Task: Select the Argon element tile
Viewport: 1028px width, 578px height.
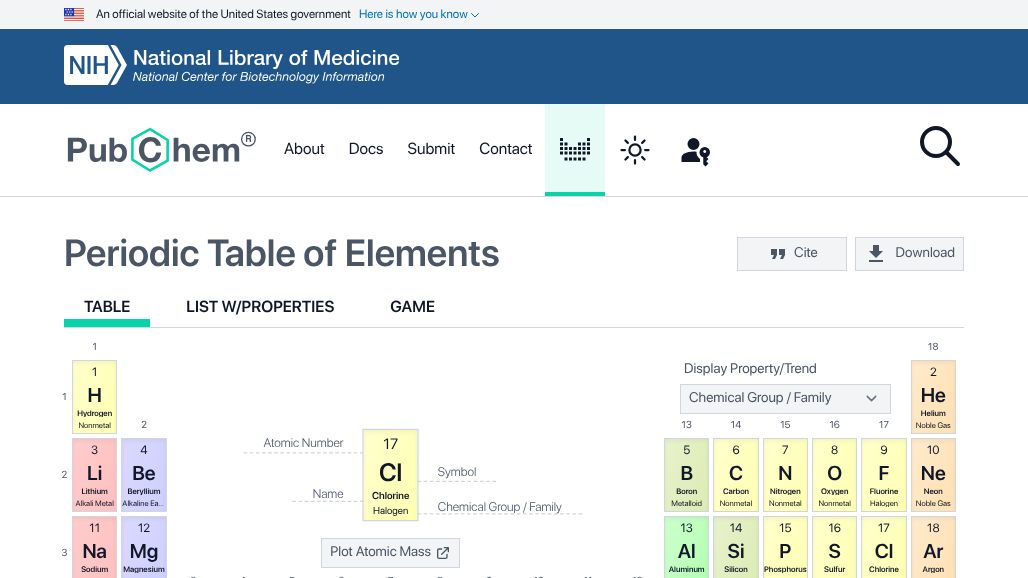Action: [x=933, y=547]
